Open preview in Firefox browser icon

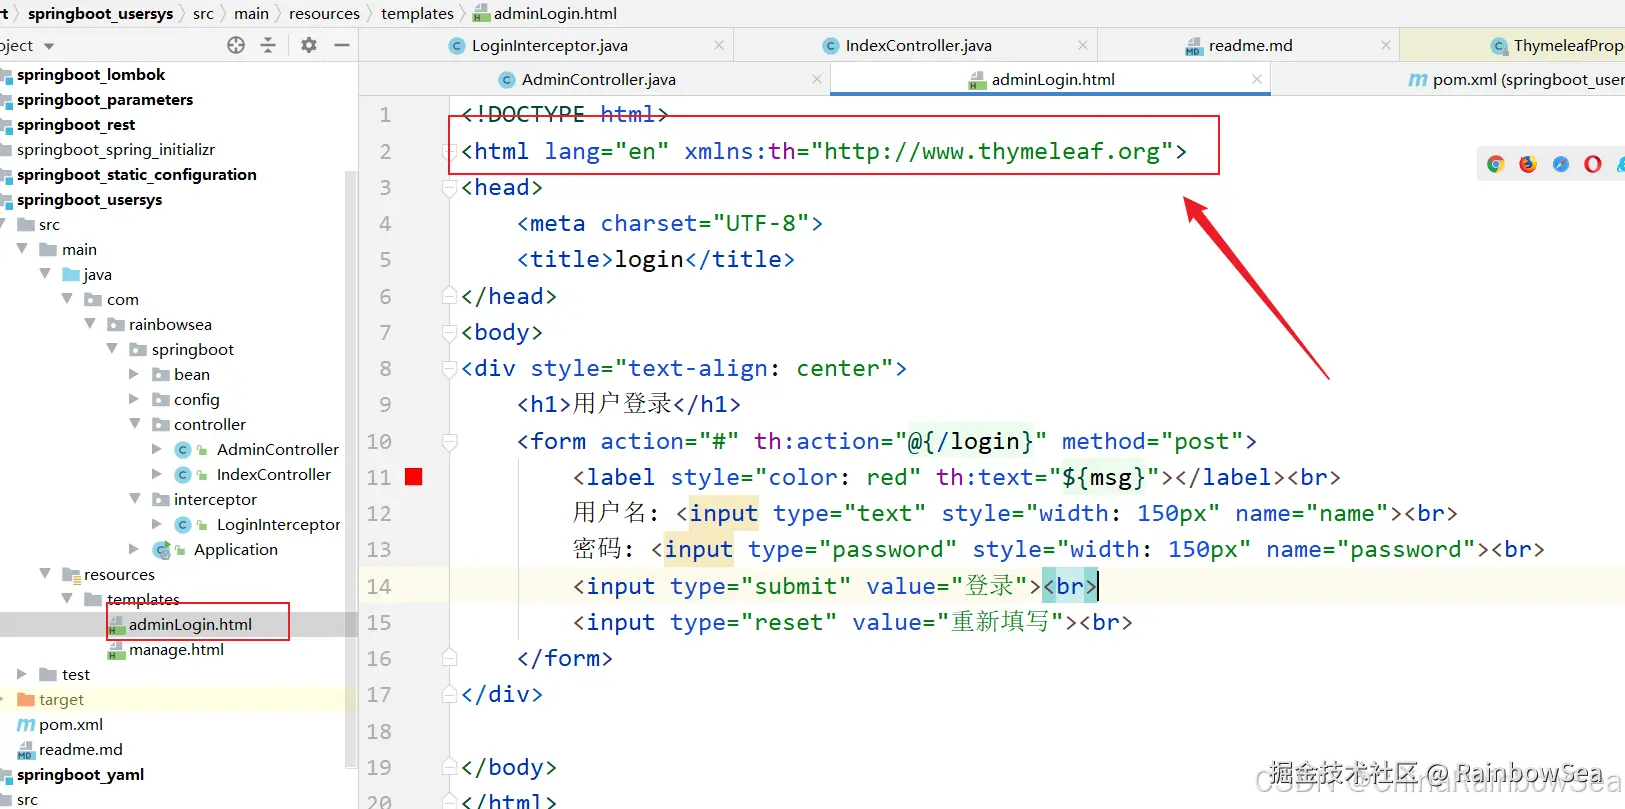coord(1528,164)
